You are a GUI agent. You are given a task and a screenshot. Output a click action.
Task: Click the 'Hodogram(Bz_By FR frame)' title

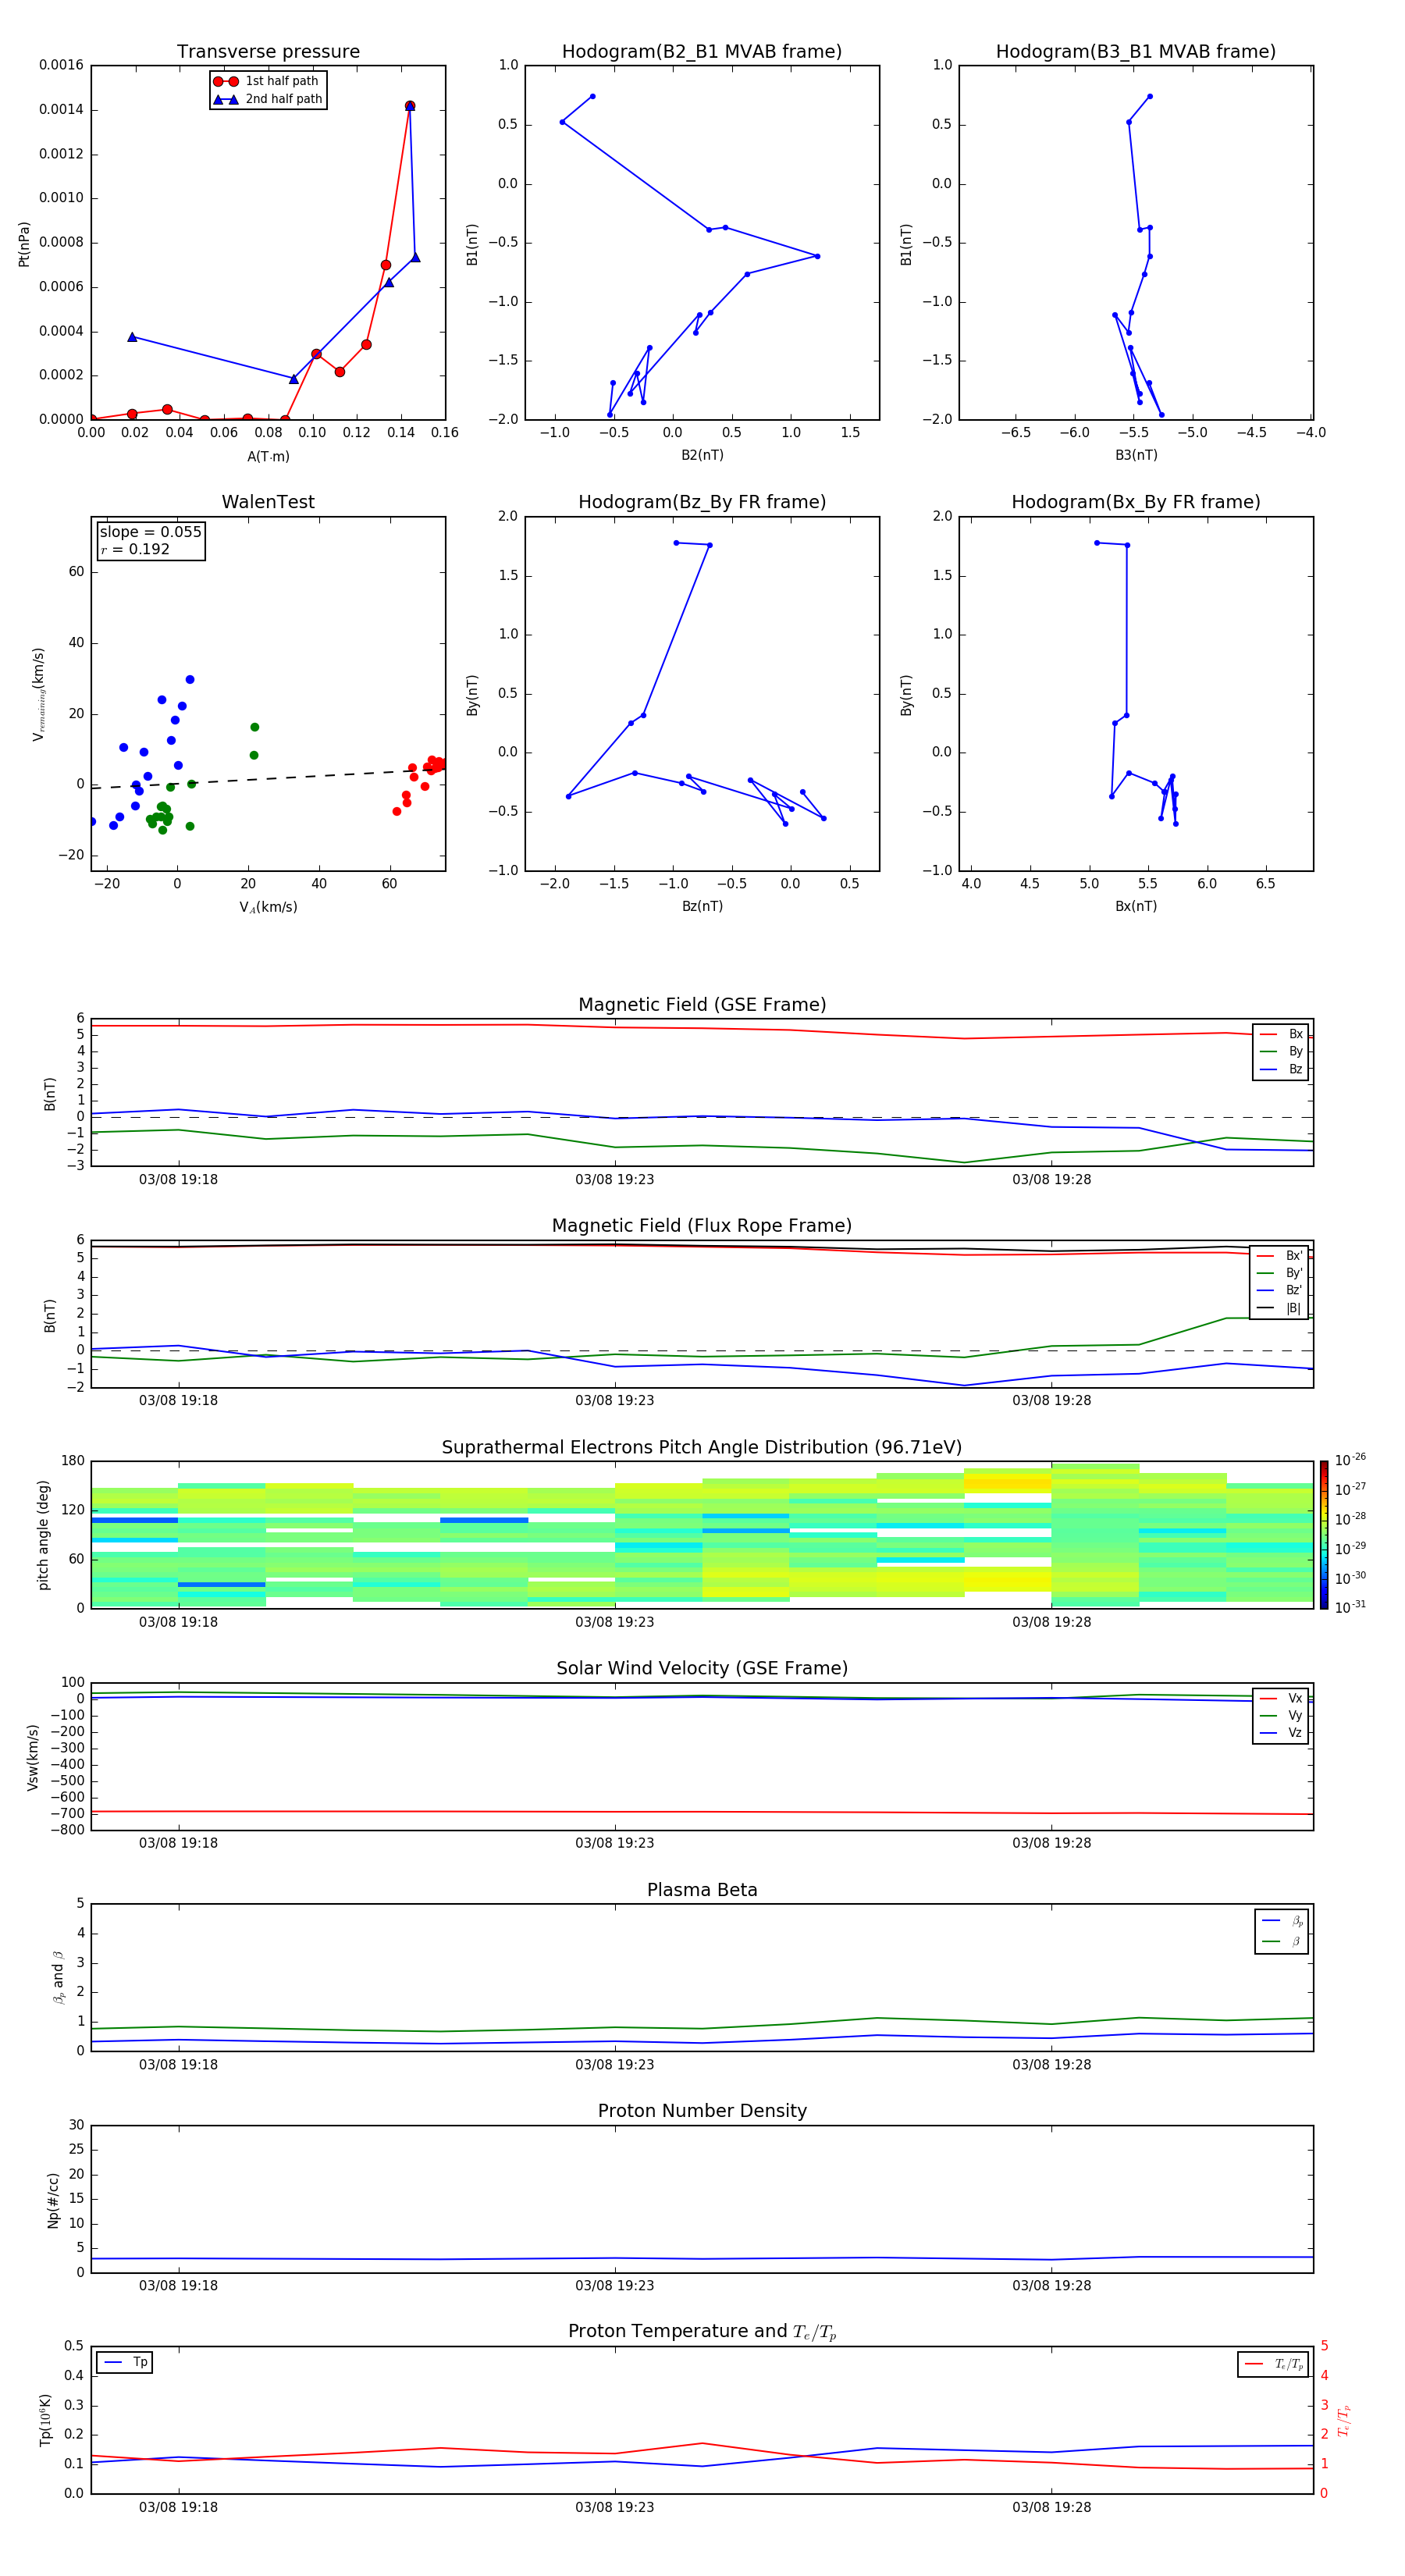[702, 502]
